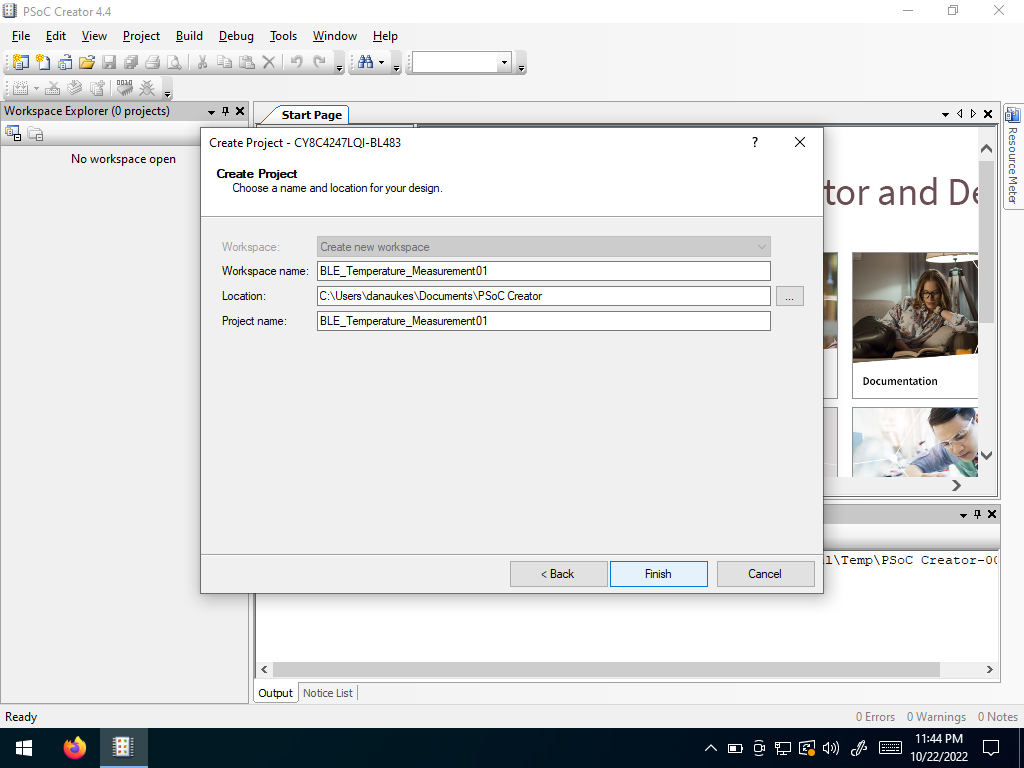This screenshot has height=768, width=1024.
Task: Close the Workspace Explorer panel
Action: pos(240,111)
